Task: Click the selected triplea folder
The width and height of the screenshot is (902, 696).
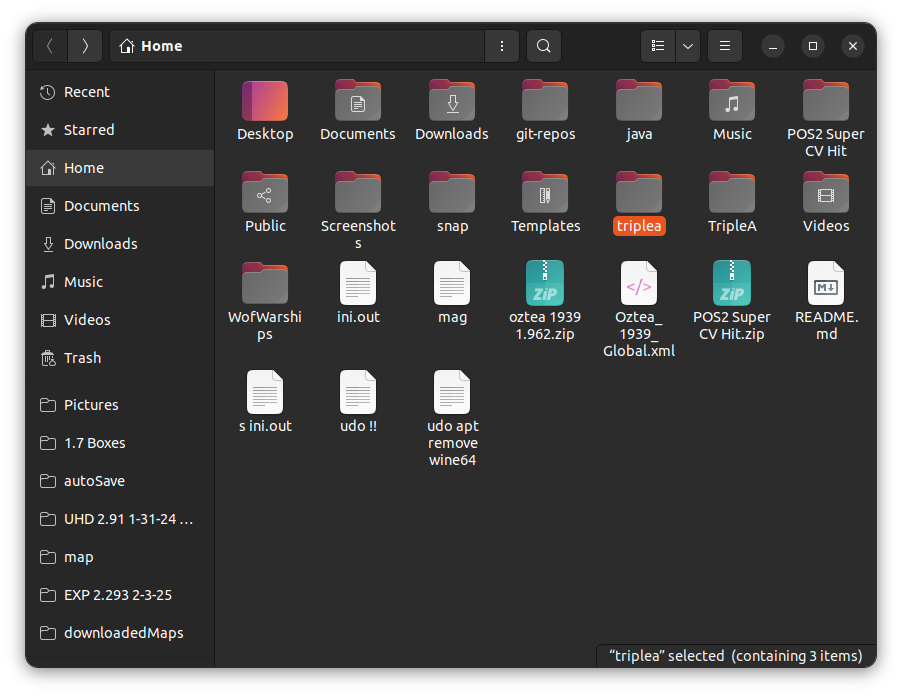Action: tap(639, 193)
